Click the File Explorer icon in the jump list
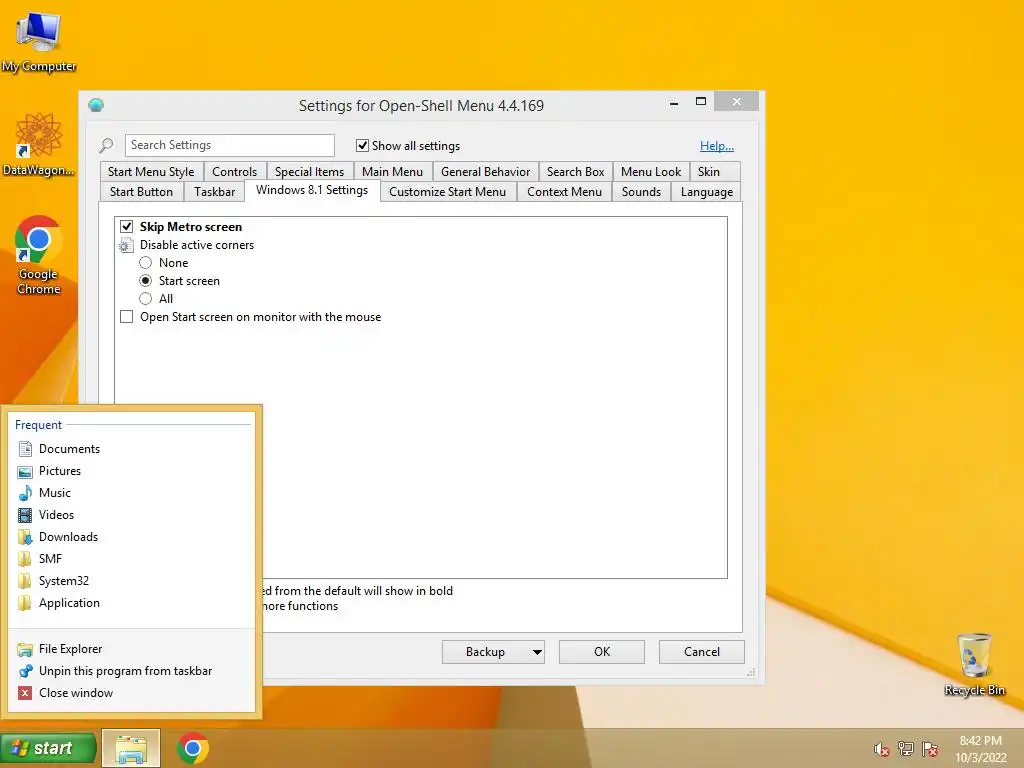1024x768 pixels. 25,649
